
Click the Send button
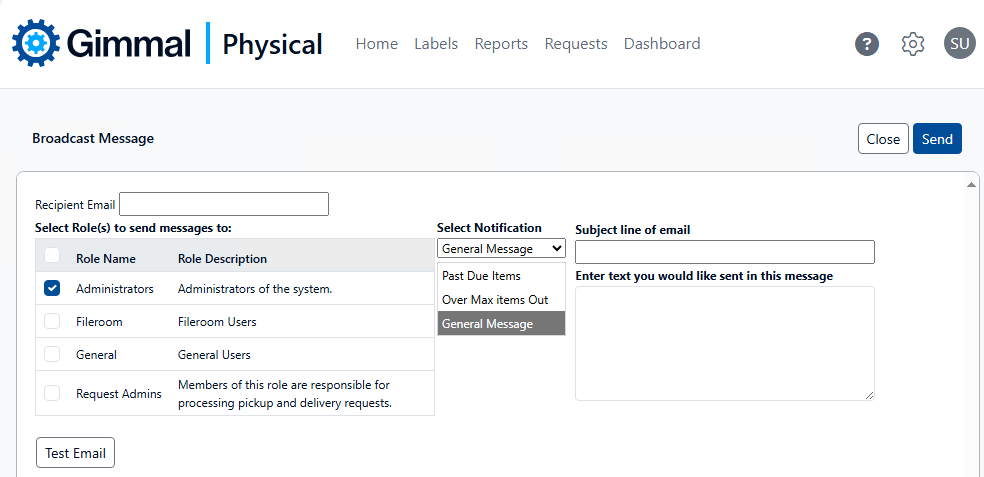click(x=937, y=139)
